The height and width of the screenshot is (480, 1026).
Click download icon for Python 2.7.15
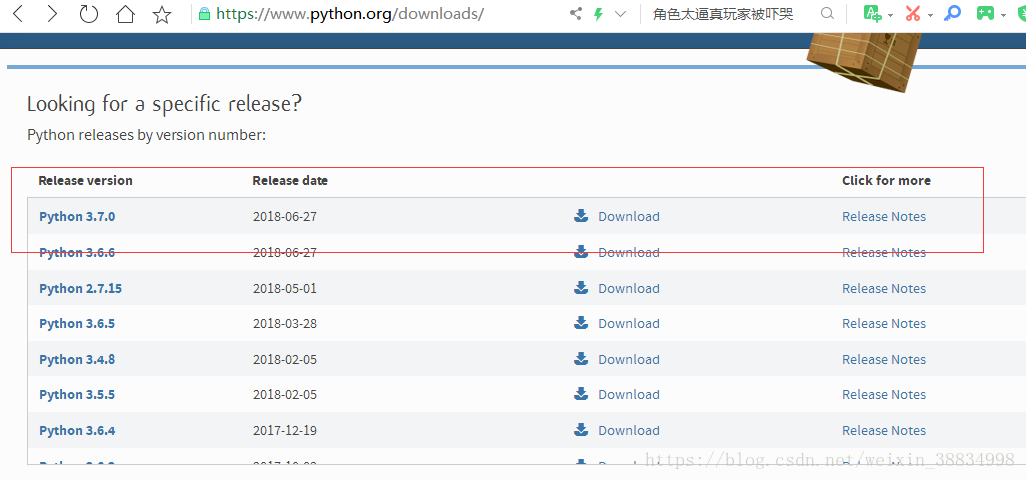(x=581, y=288)
